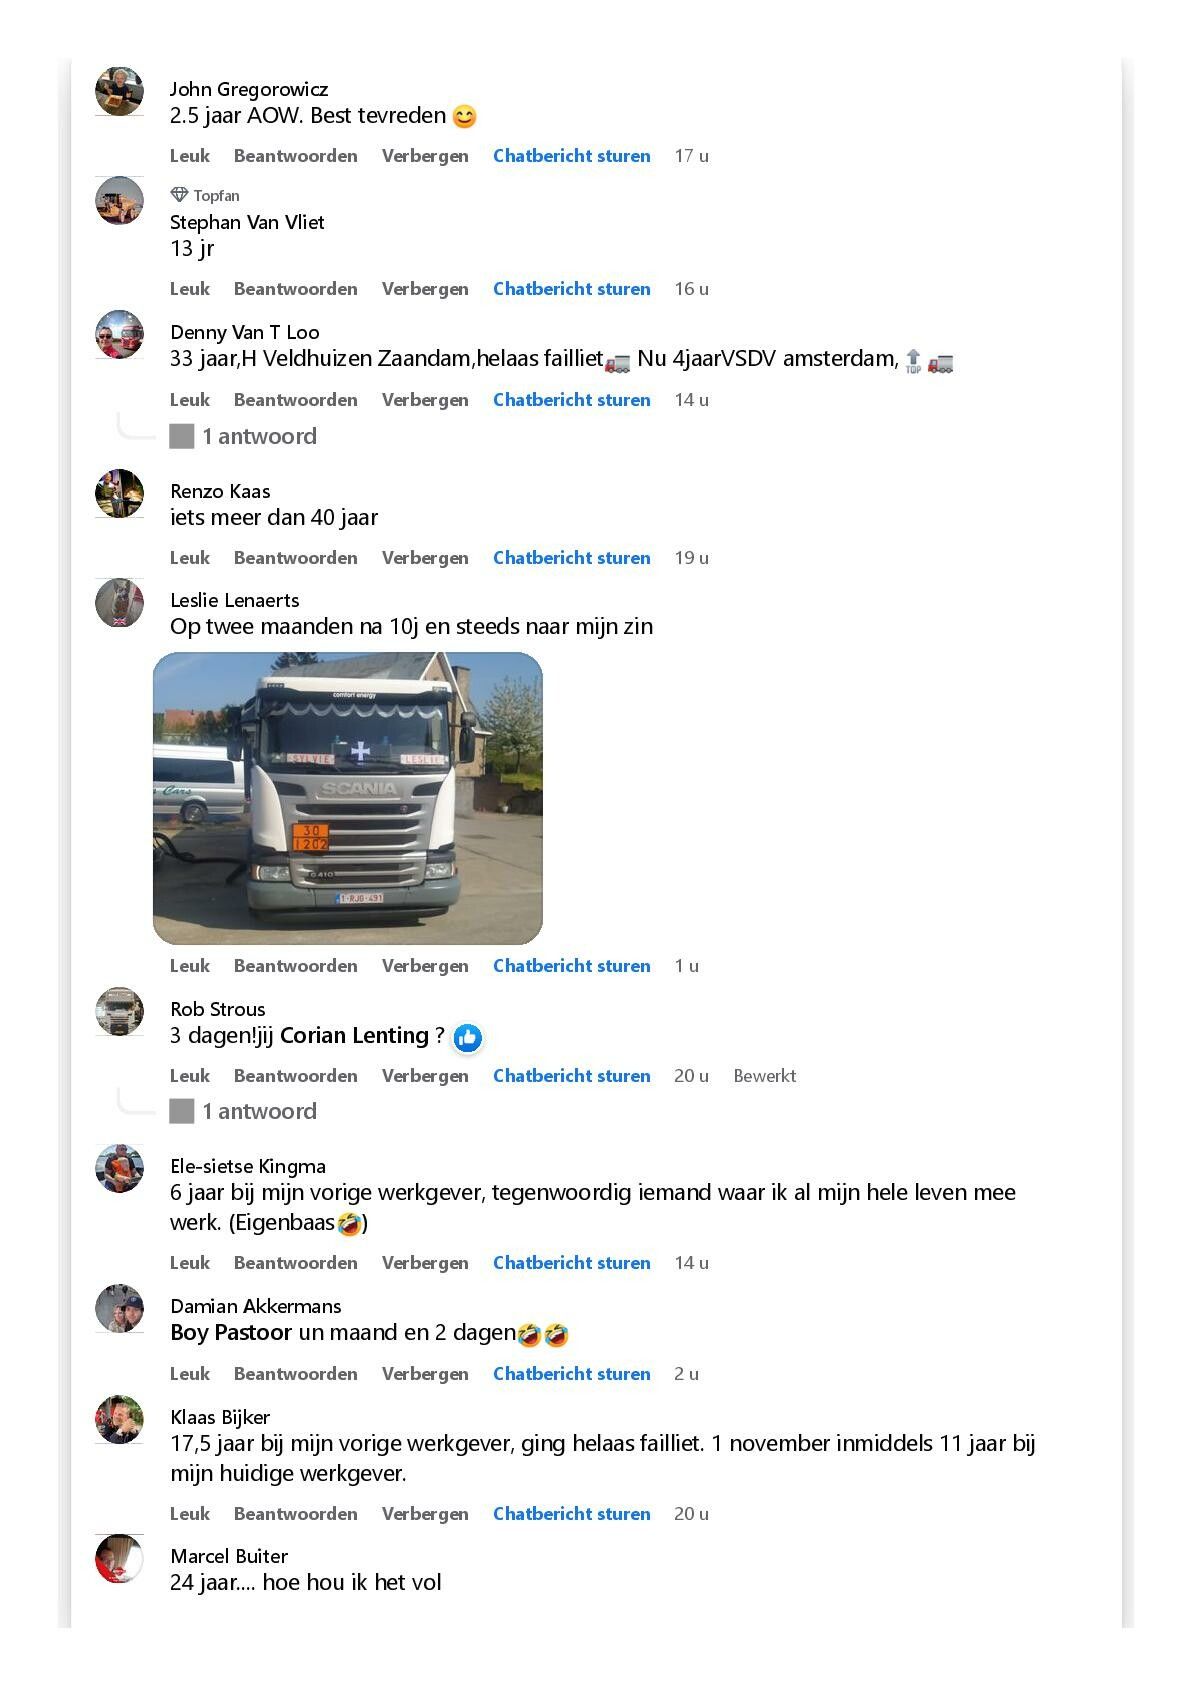Open Denny Van T Loo's avatar

click(x=119, y=334)
